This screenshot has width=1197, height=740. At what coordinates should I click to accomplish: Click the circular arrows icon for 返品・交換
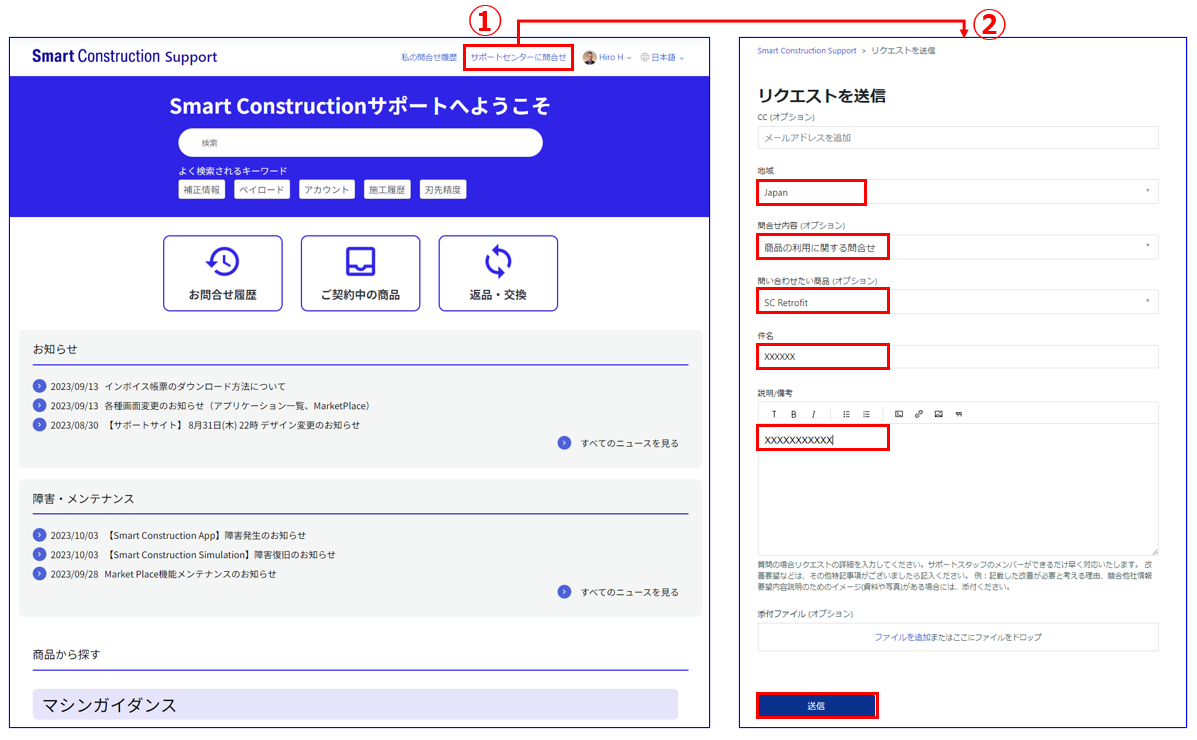(498, 262)
